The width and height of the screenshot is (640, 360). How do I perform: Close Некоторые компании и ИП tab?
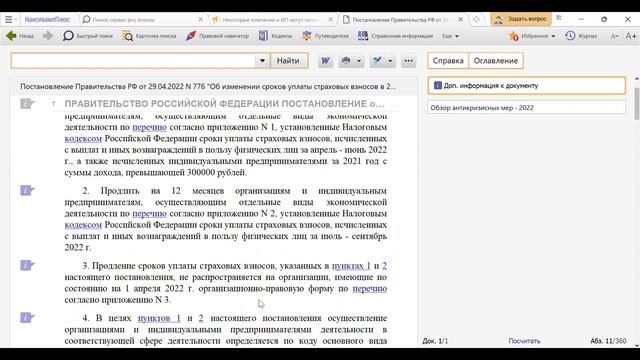click(x=331, y=19)
